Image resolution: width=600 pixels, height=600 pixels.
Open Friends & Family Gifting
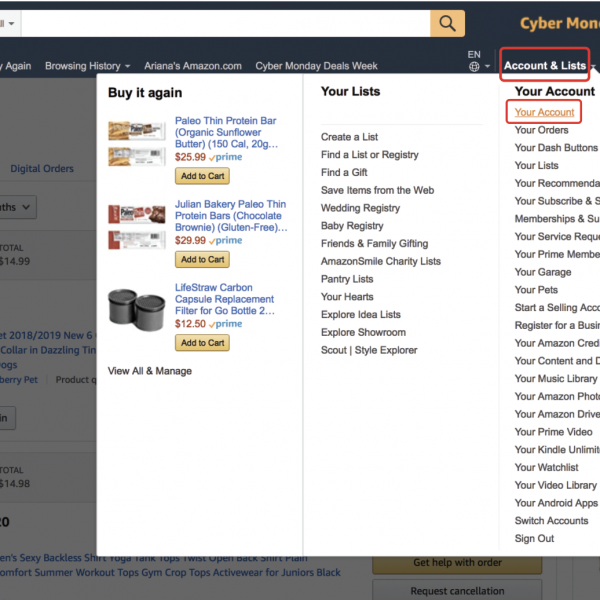click(x=374, y=244)
